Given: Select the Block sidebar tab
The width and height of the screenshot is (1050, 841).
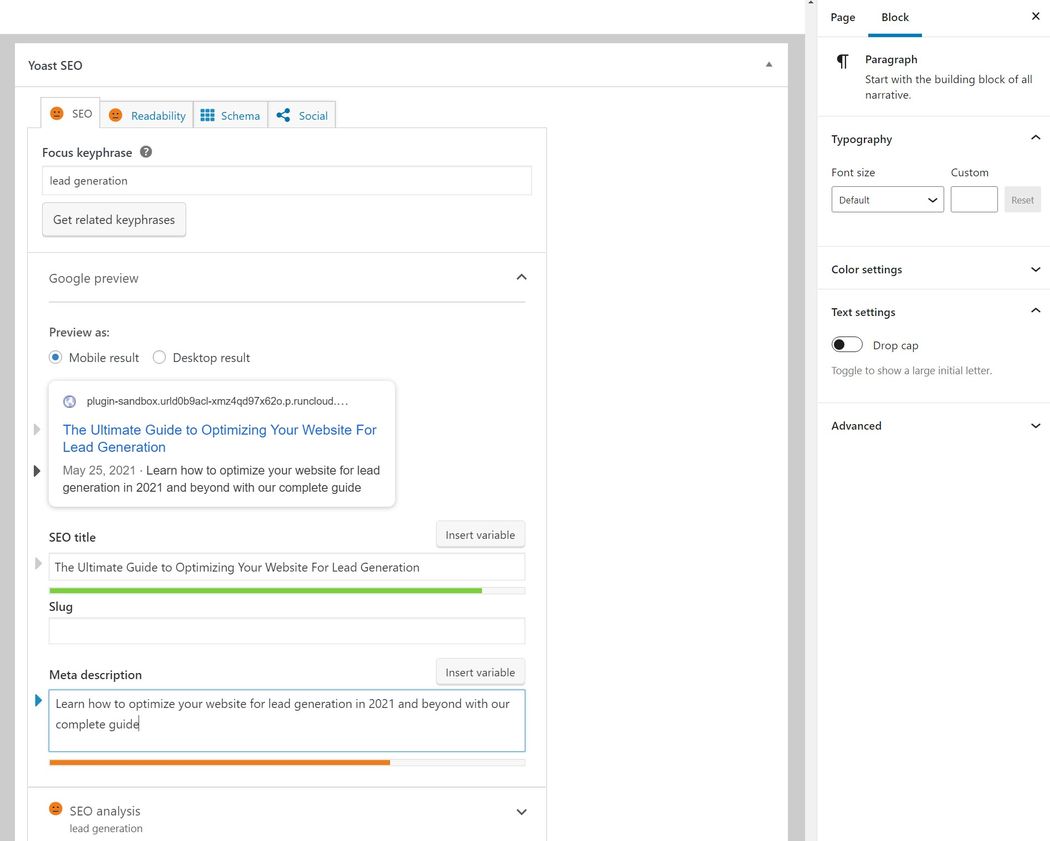Looking at the screenshot, I should [x=895, y=17].
